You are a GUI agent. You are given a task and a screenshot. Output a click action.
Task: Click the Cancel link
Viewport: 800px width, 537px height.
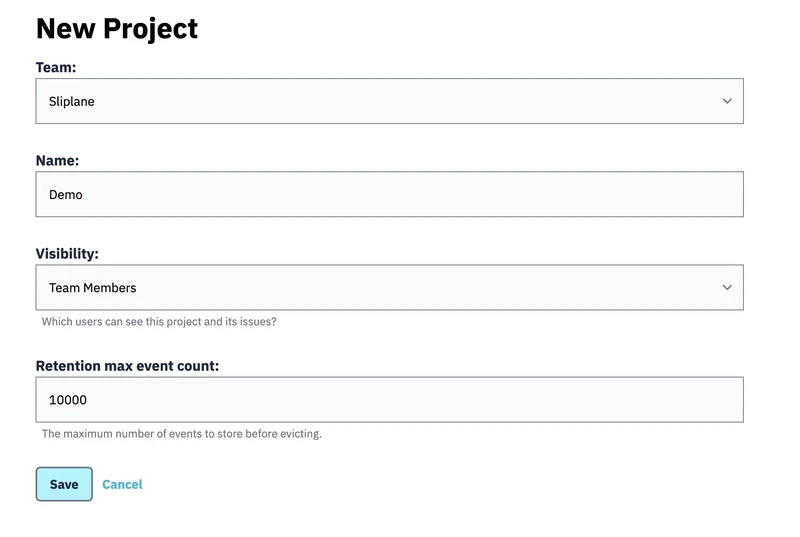[122, 484]
